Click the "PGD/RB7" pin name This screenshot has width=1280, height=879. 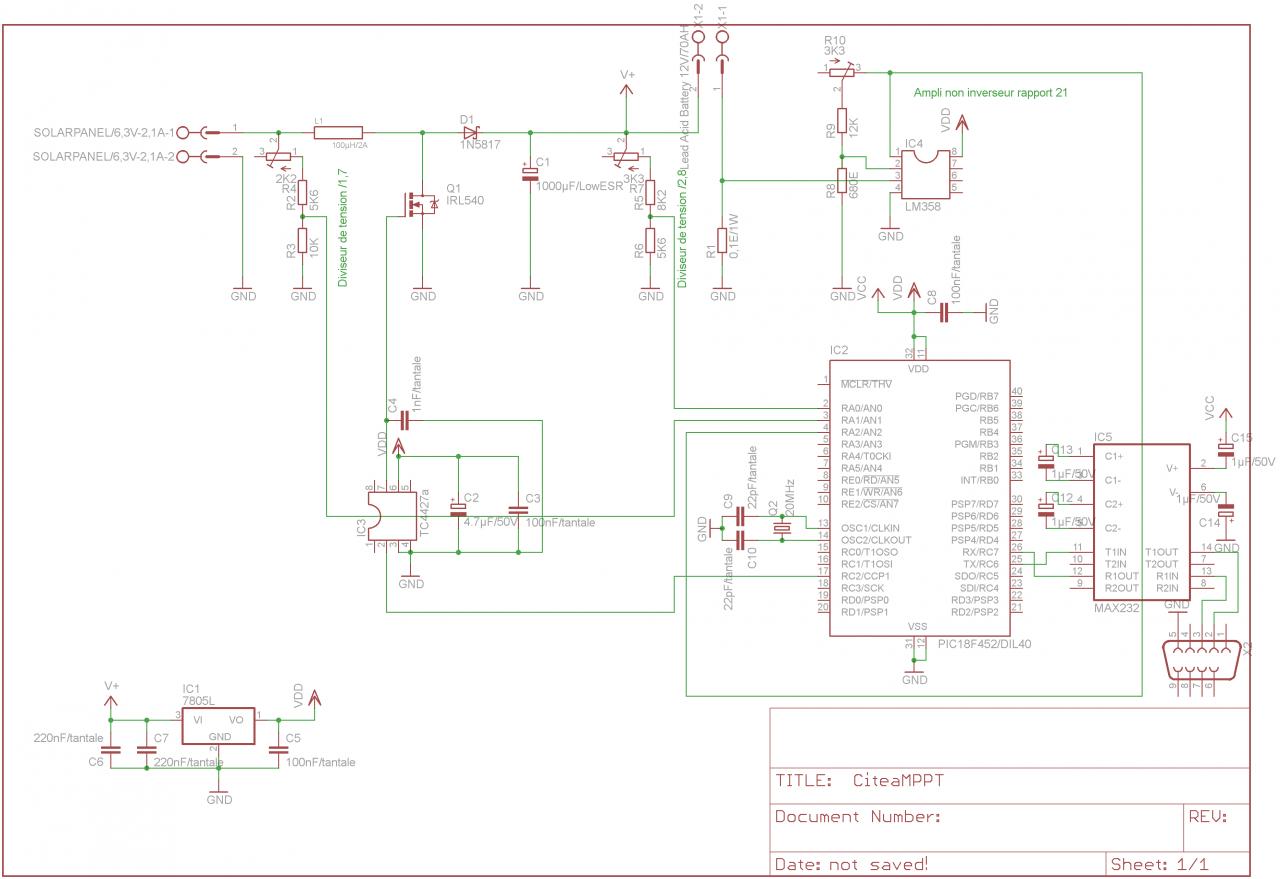point(977,396)
